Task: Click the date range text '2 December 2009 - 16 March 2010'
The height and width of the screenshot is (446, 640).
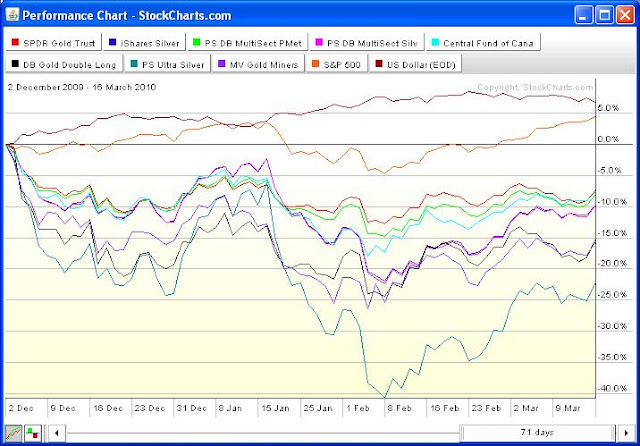Action: pyautogui.click(x=82, y=87)
